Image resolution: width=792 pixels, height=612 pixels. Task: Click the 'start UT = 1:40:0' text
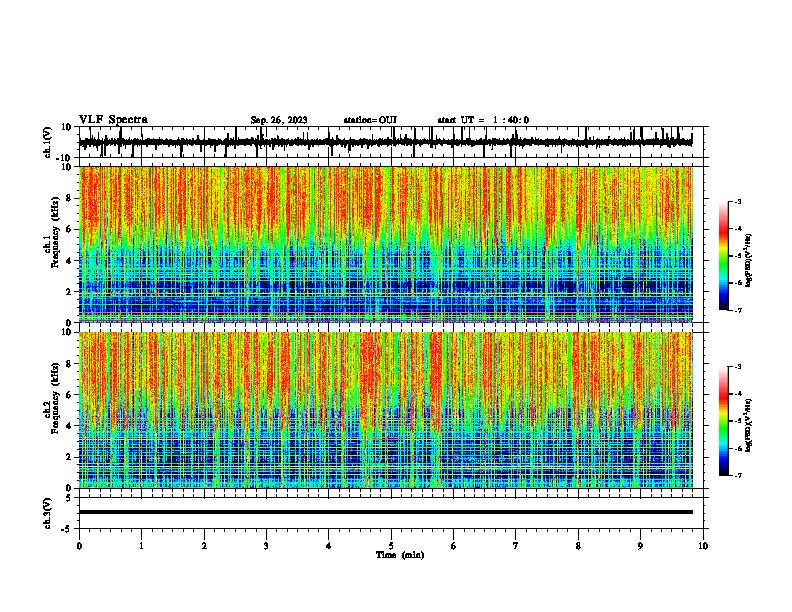(x=483, y=120)
